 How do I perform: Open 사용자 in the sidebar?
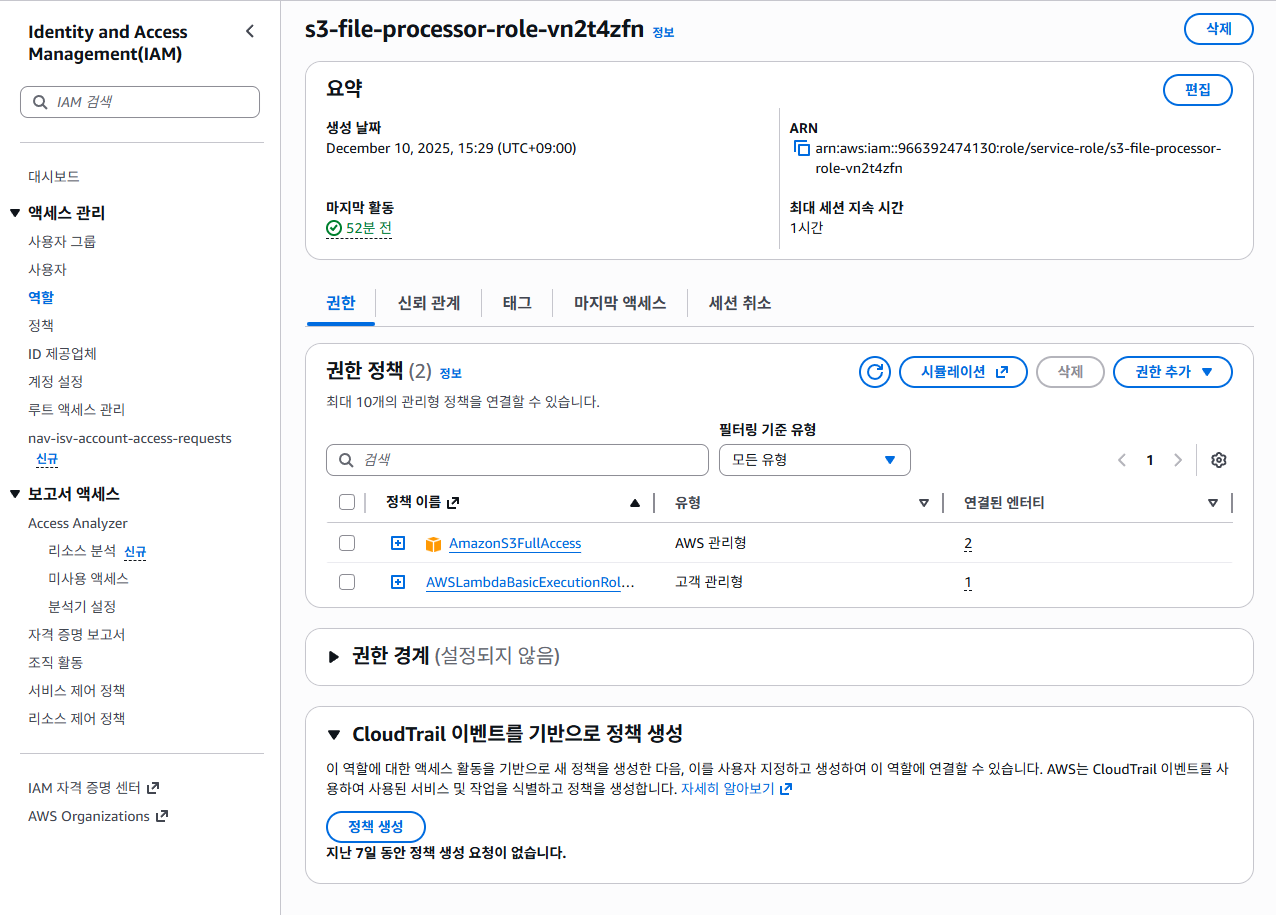[x=47, y=269]
